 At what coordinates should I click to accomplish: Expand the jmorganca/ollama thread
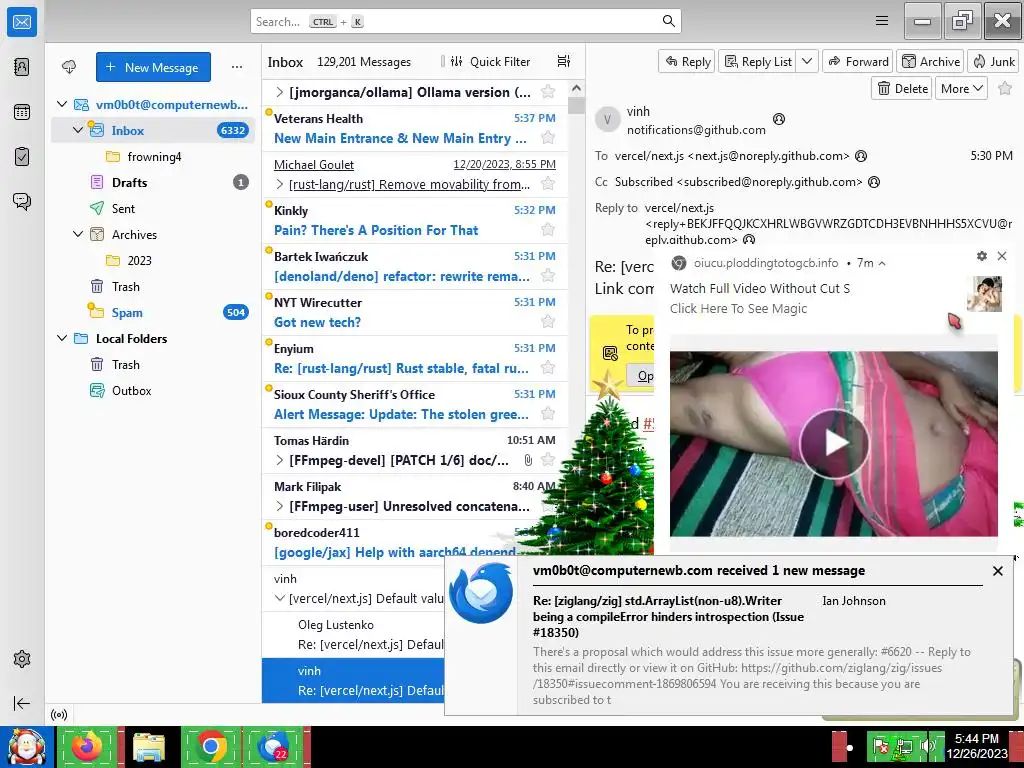[x=280, y=92]
